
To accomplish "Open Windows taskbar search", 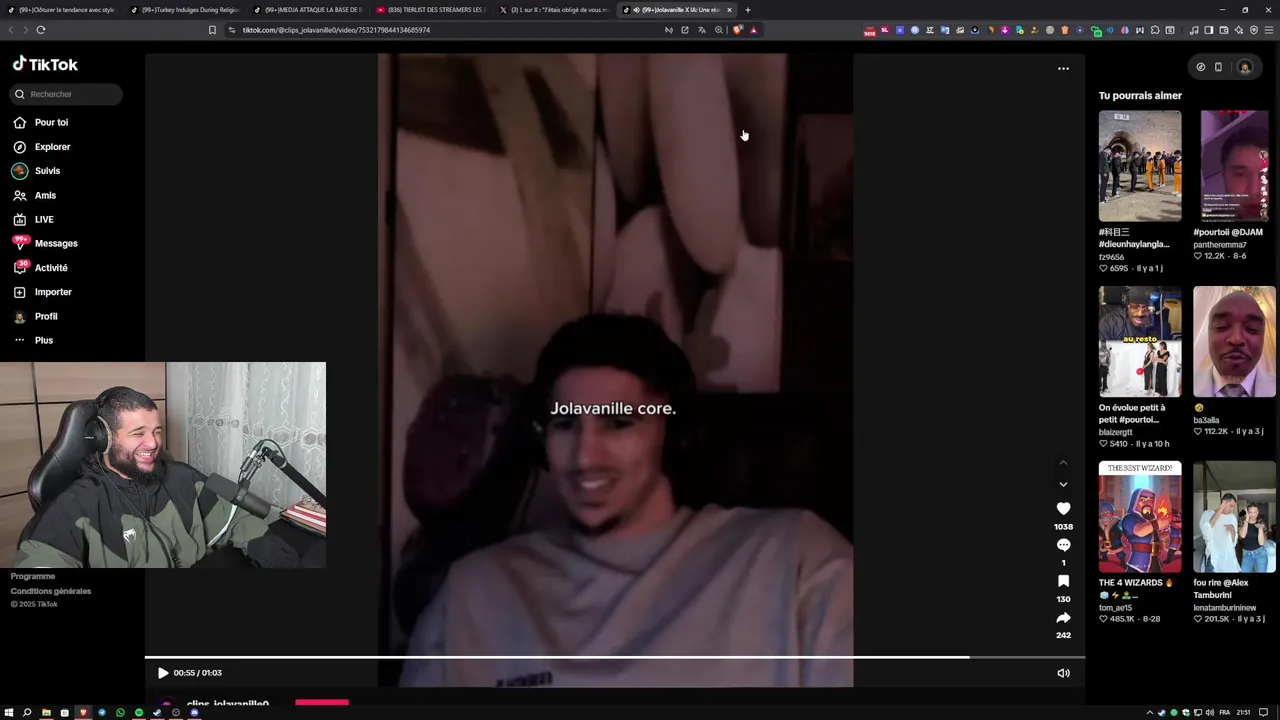I will (x=27, y=713).
